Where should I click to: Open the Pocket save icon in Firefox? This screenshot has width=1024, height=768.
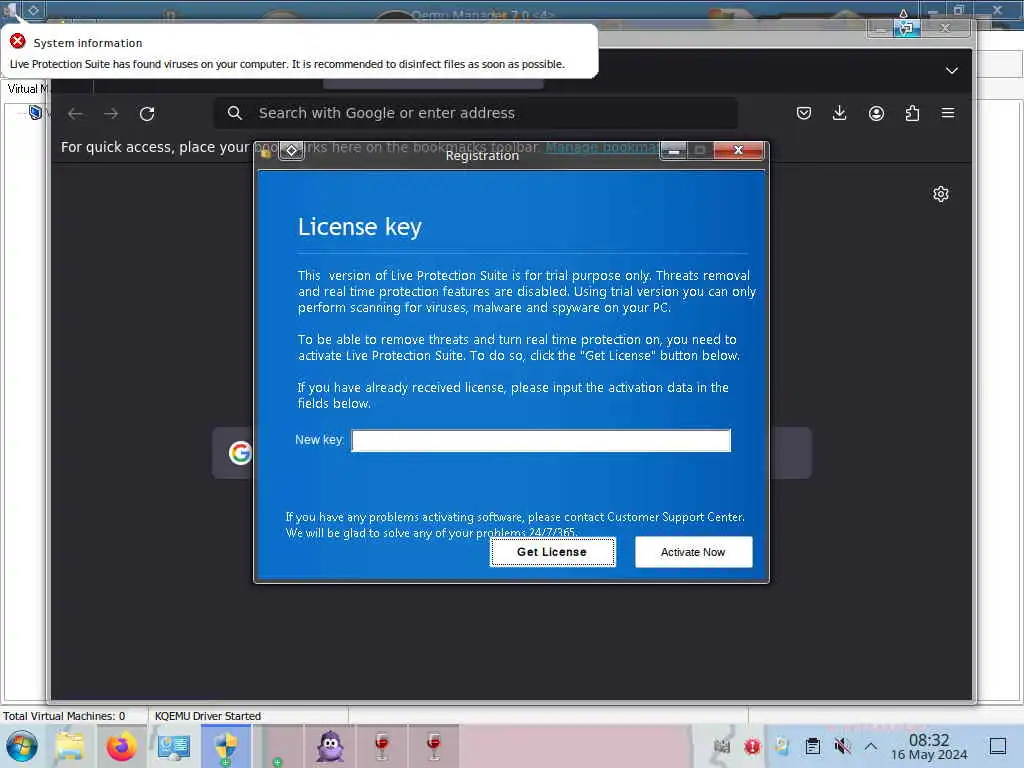[804, 113]
